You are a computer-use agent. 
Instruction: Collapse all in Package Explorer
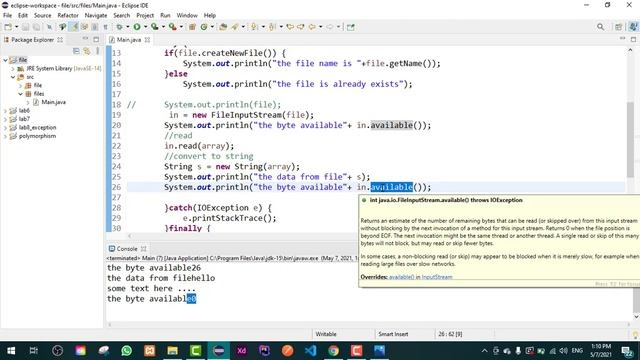point(76,51)
